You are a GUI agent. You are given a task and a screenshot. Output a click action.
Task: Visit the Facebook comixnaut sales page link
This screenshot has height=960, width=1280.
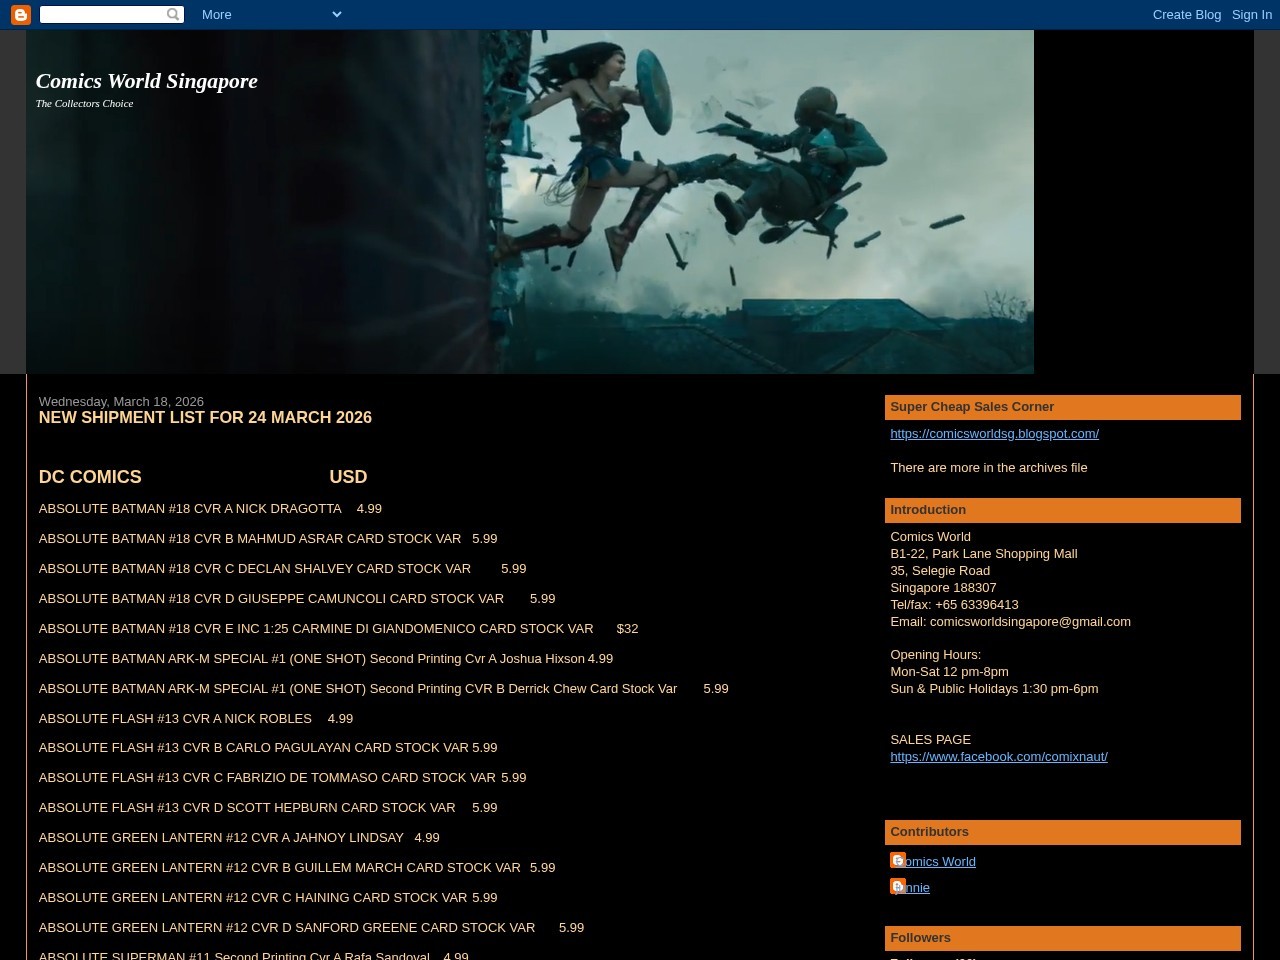pyautogui.click(x=998, y=757)
